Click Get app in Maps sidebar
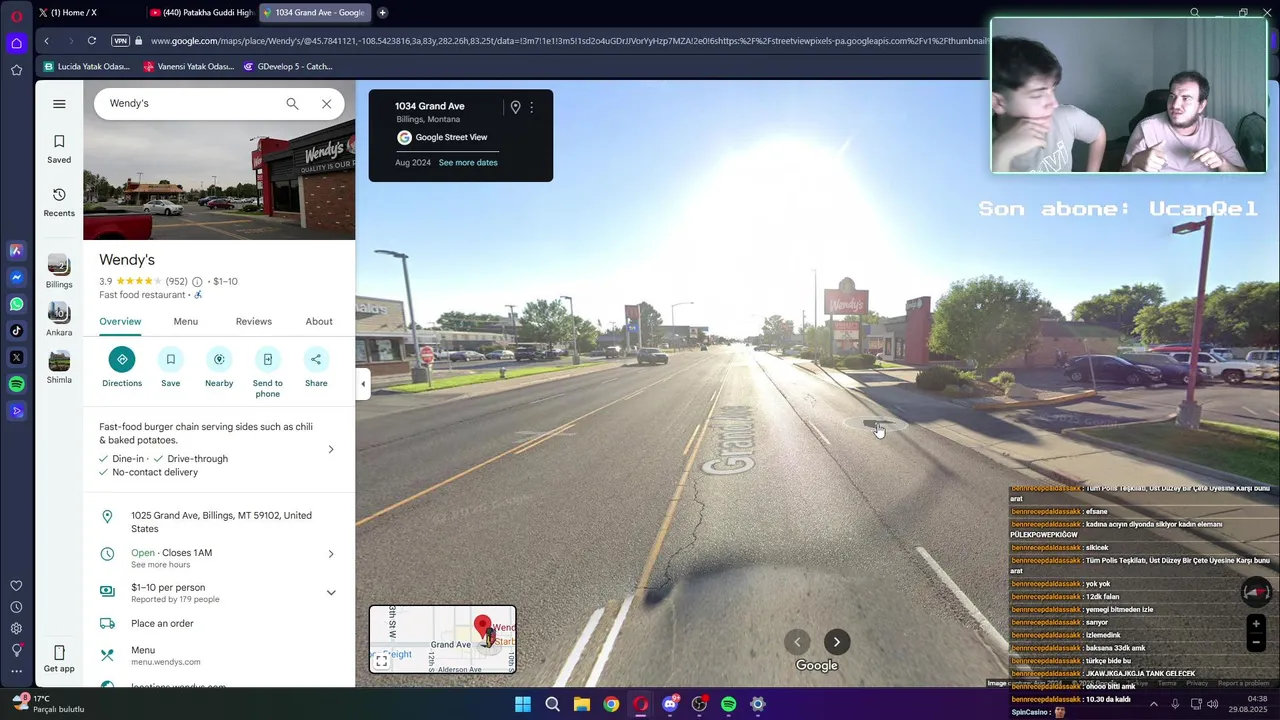 click(x=59, y=659)
